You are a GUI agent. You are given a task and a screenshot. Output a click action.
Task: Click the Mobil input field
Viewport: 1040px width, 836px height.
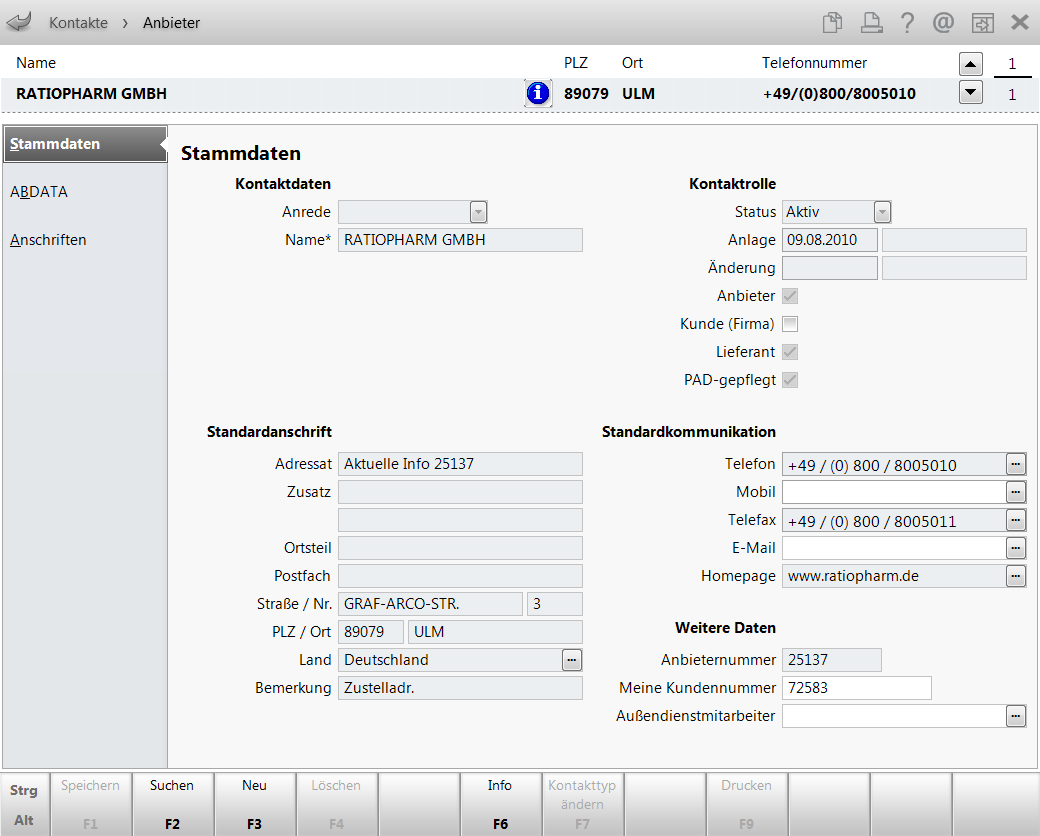click(894, 492)
